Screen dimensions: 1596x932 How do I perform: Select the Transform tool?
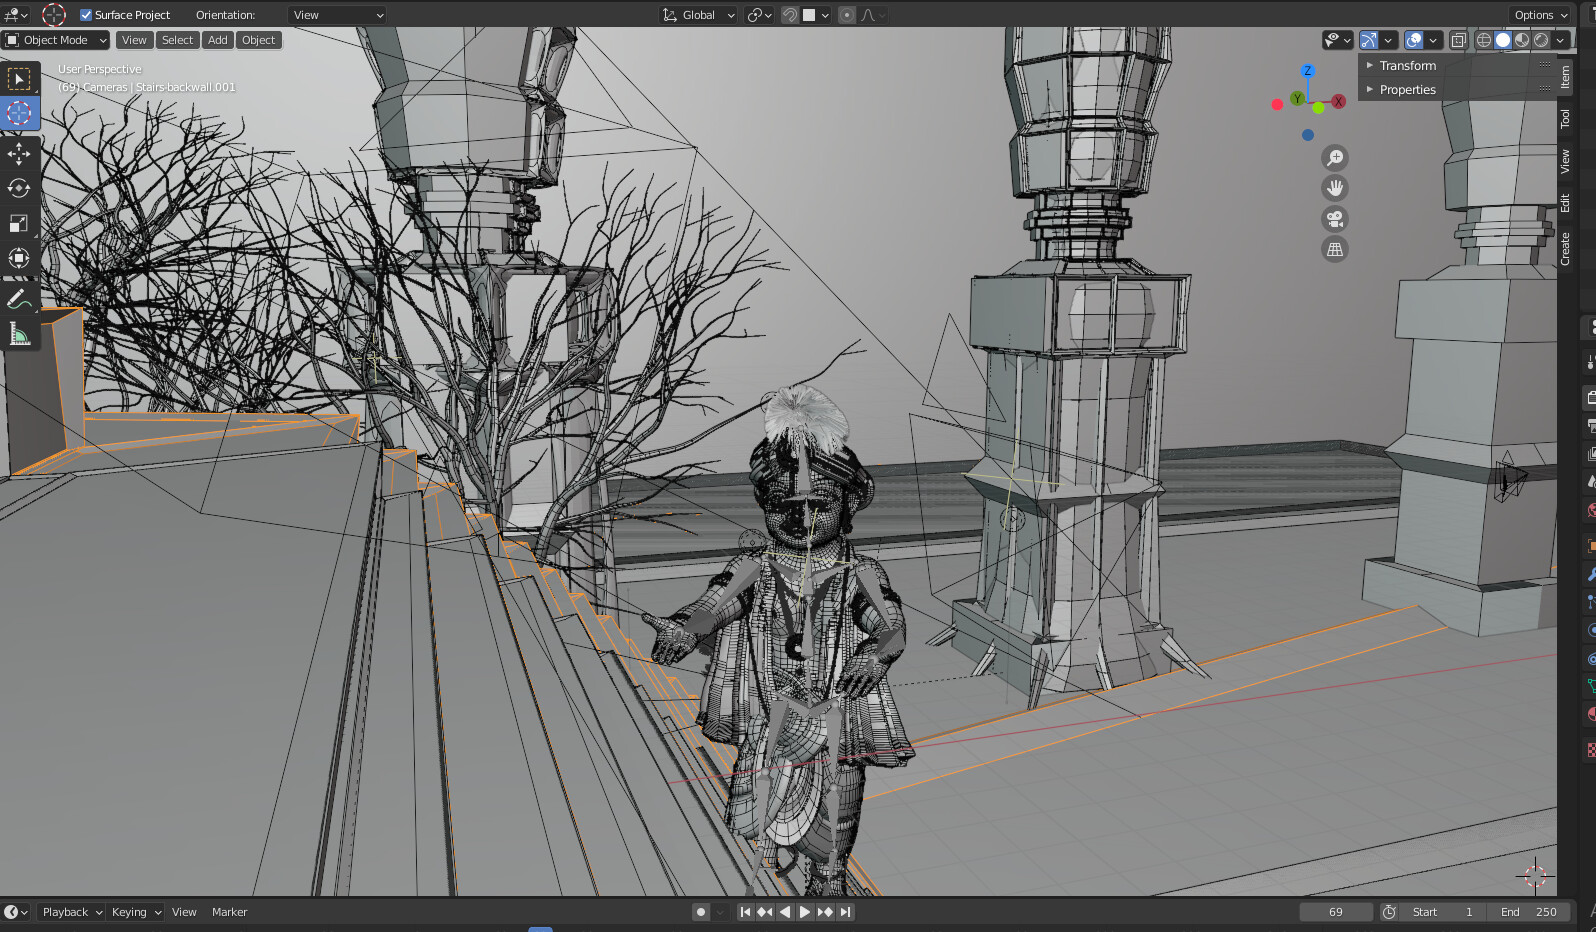point(19,258)
